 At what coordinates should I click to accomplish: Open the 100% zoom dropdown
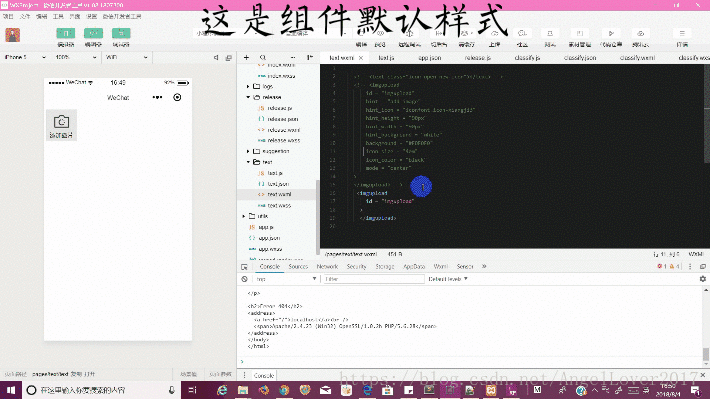click(76, 58)
